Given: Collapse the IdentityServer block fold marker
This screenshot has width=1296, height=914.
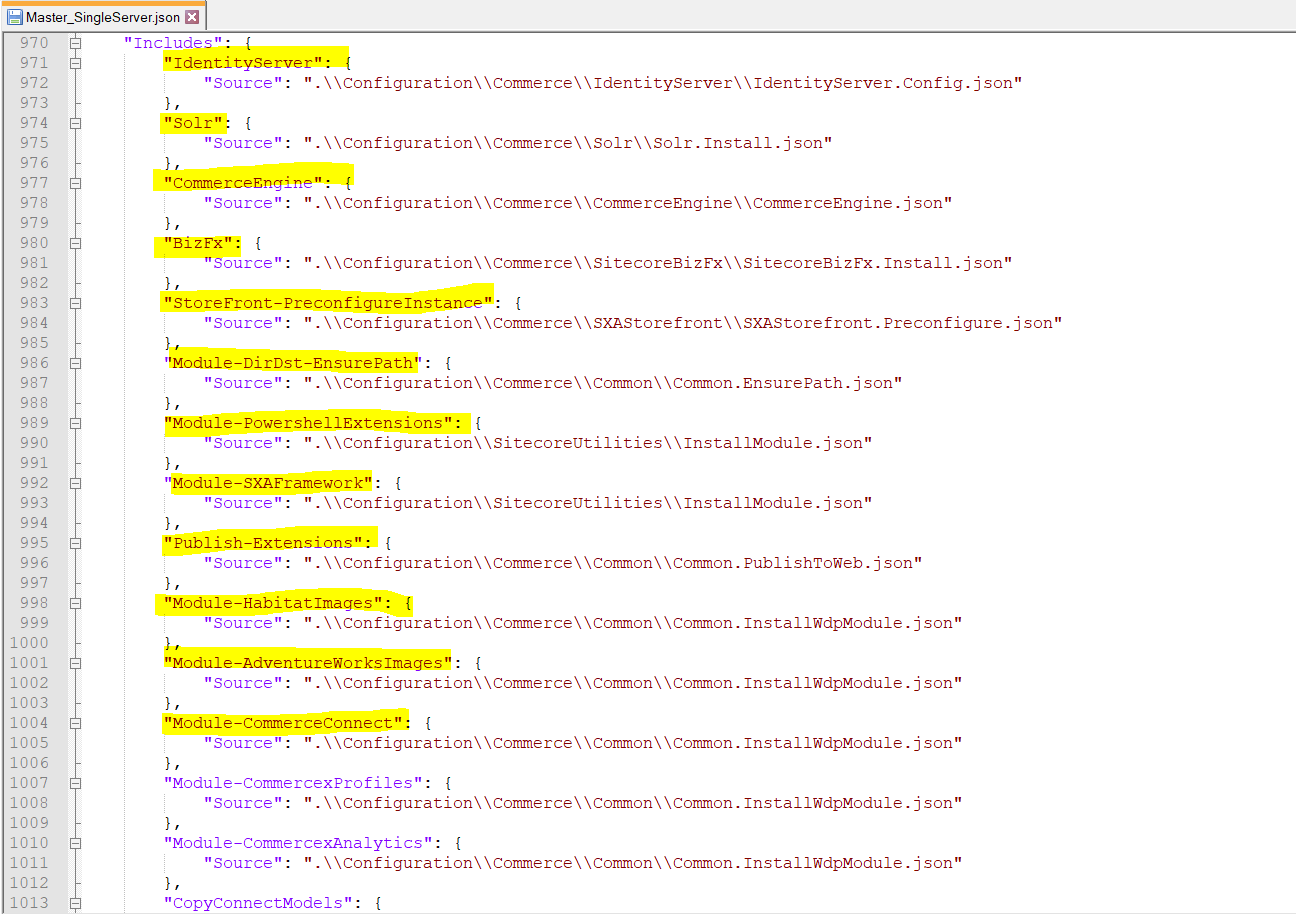Looking at the screenshot, I should pyautogui.click(x=74, y=63).
